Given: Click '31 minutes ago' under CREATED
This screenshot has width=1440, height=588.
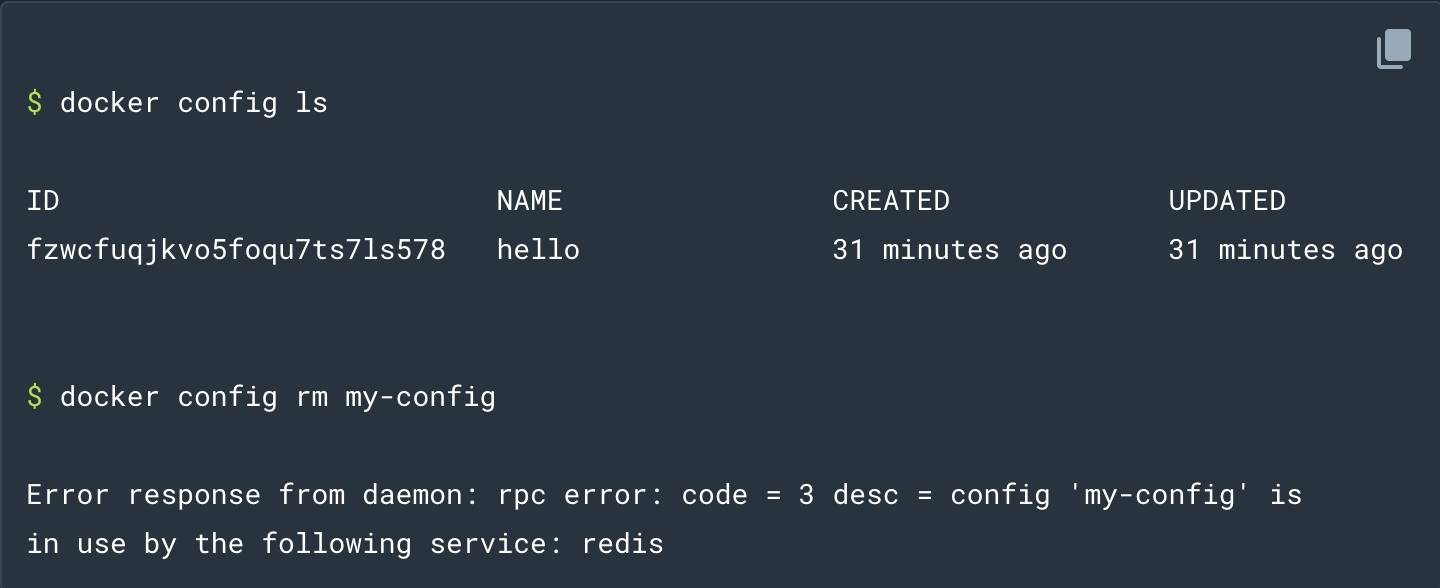Looking at the screenshot, I should (950, 250).
